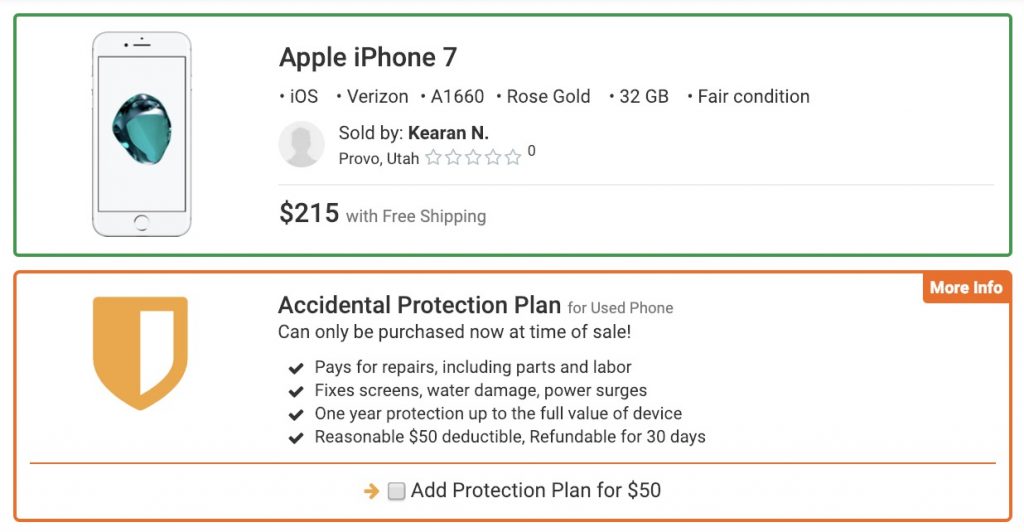Click the Apple iPhone 7 title
1024x532 pixels.
(x=368, y=57)
